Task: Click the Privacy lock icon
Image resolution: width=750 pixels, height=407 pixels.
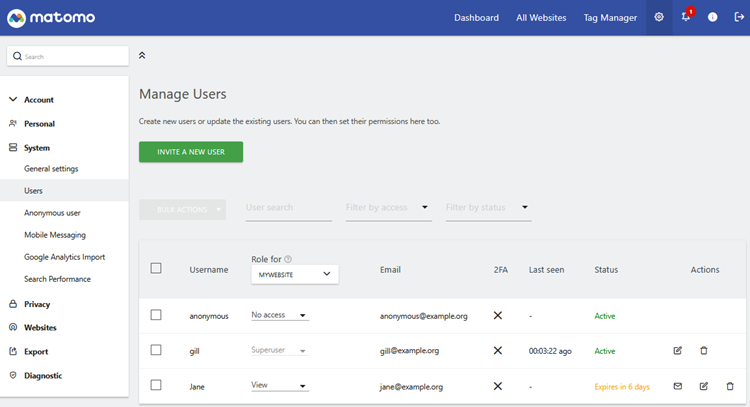Action: click(x=13, y=304)
